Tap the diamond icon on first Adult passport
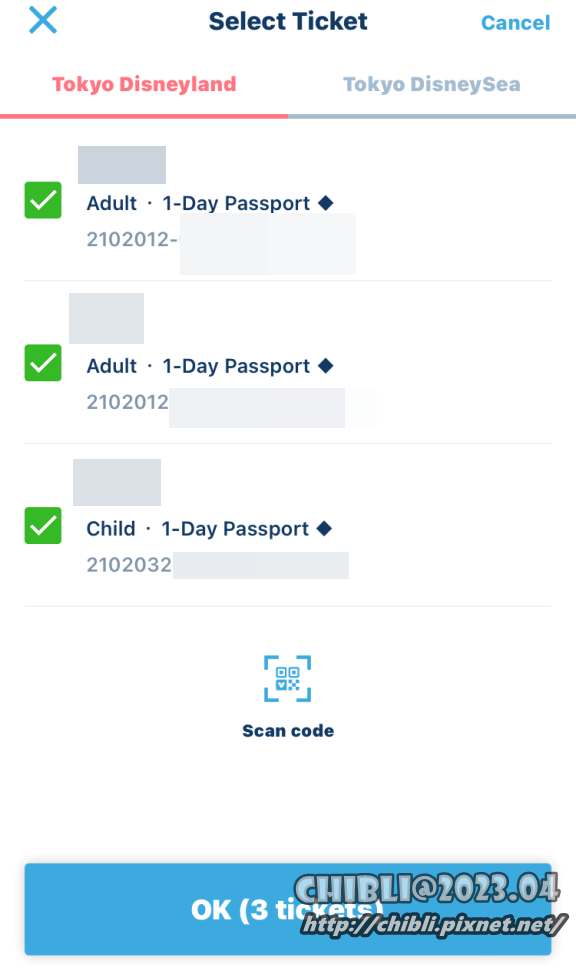Image resolution: width=576 pixels, height=980 pixels. 325,202
